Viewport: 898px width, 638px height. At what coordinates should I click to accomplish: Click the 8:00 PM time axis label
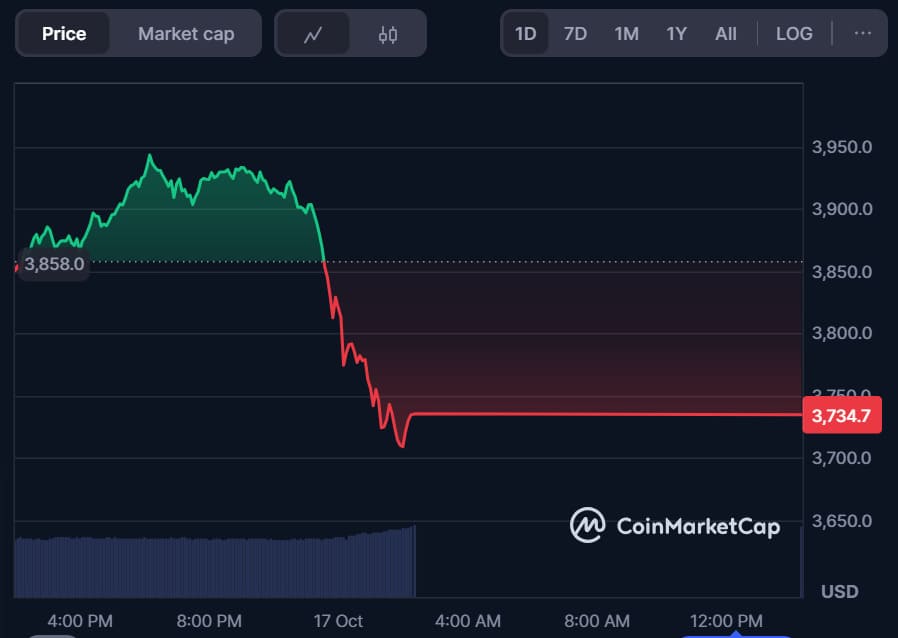pos(209,621)
